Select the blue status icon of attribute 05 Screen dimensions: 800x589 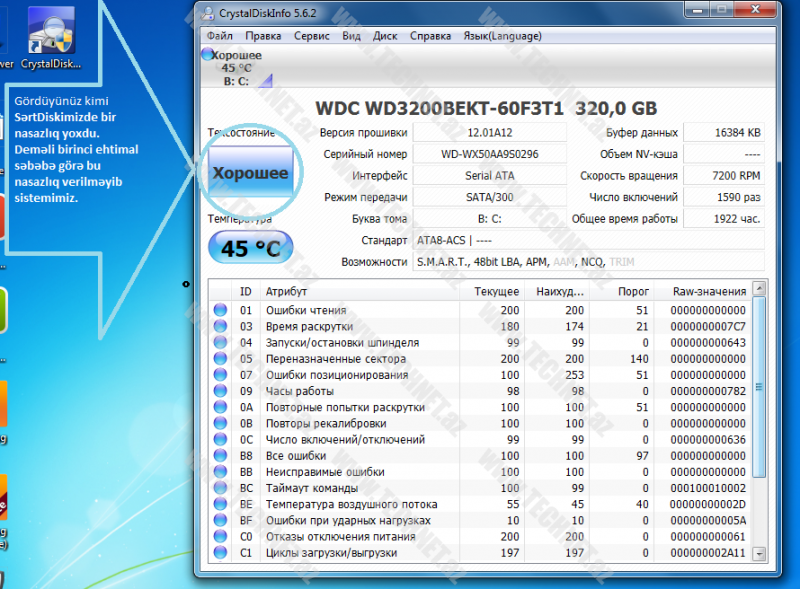[x=221, y=358]
